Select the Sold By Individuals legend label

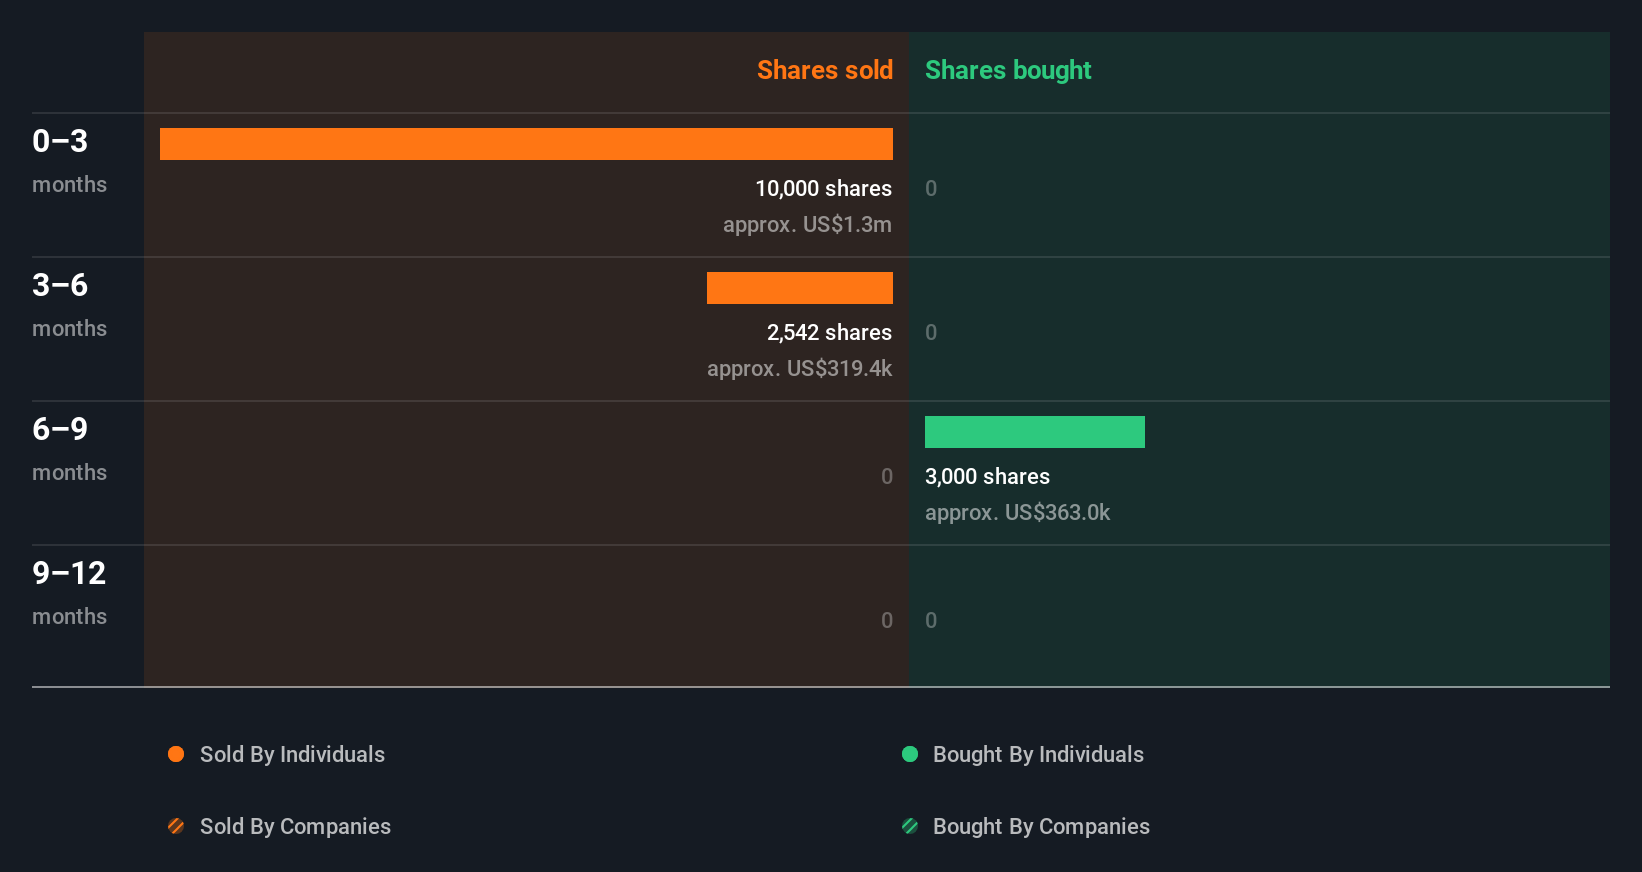pyautogui.click(x=292, y=754)
